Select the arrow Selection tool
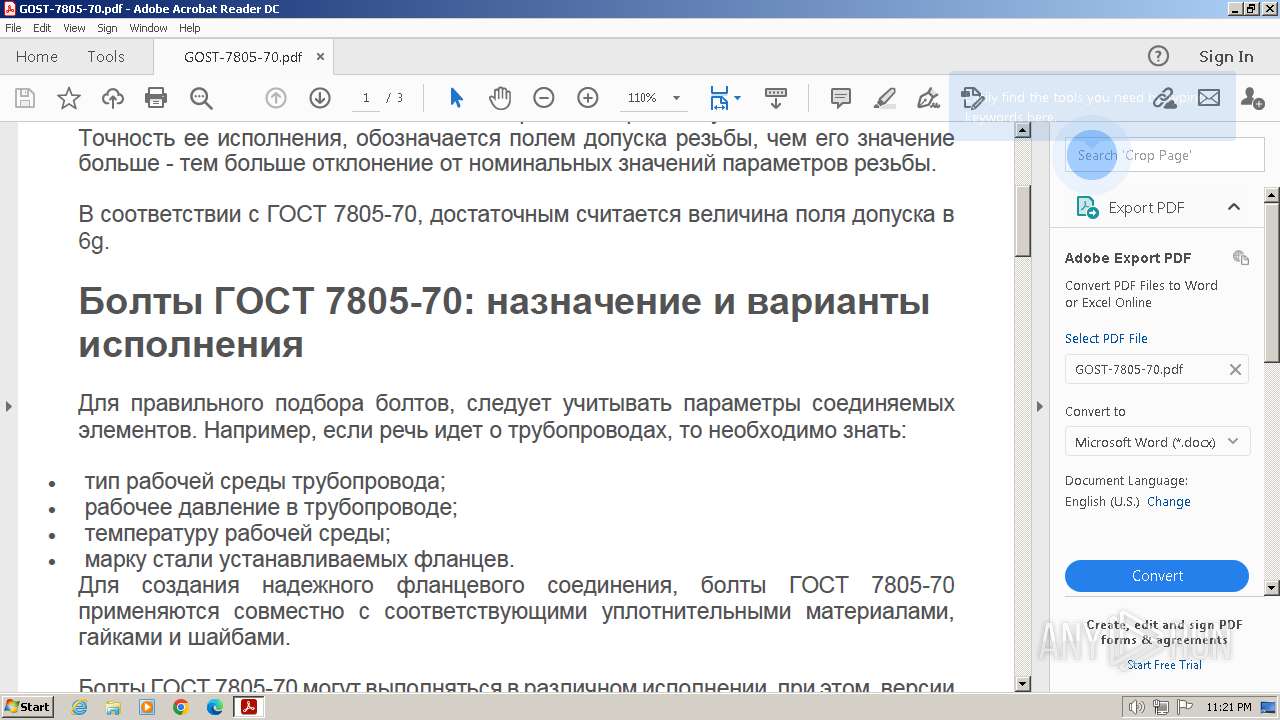 tap(456, 98)
